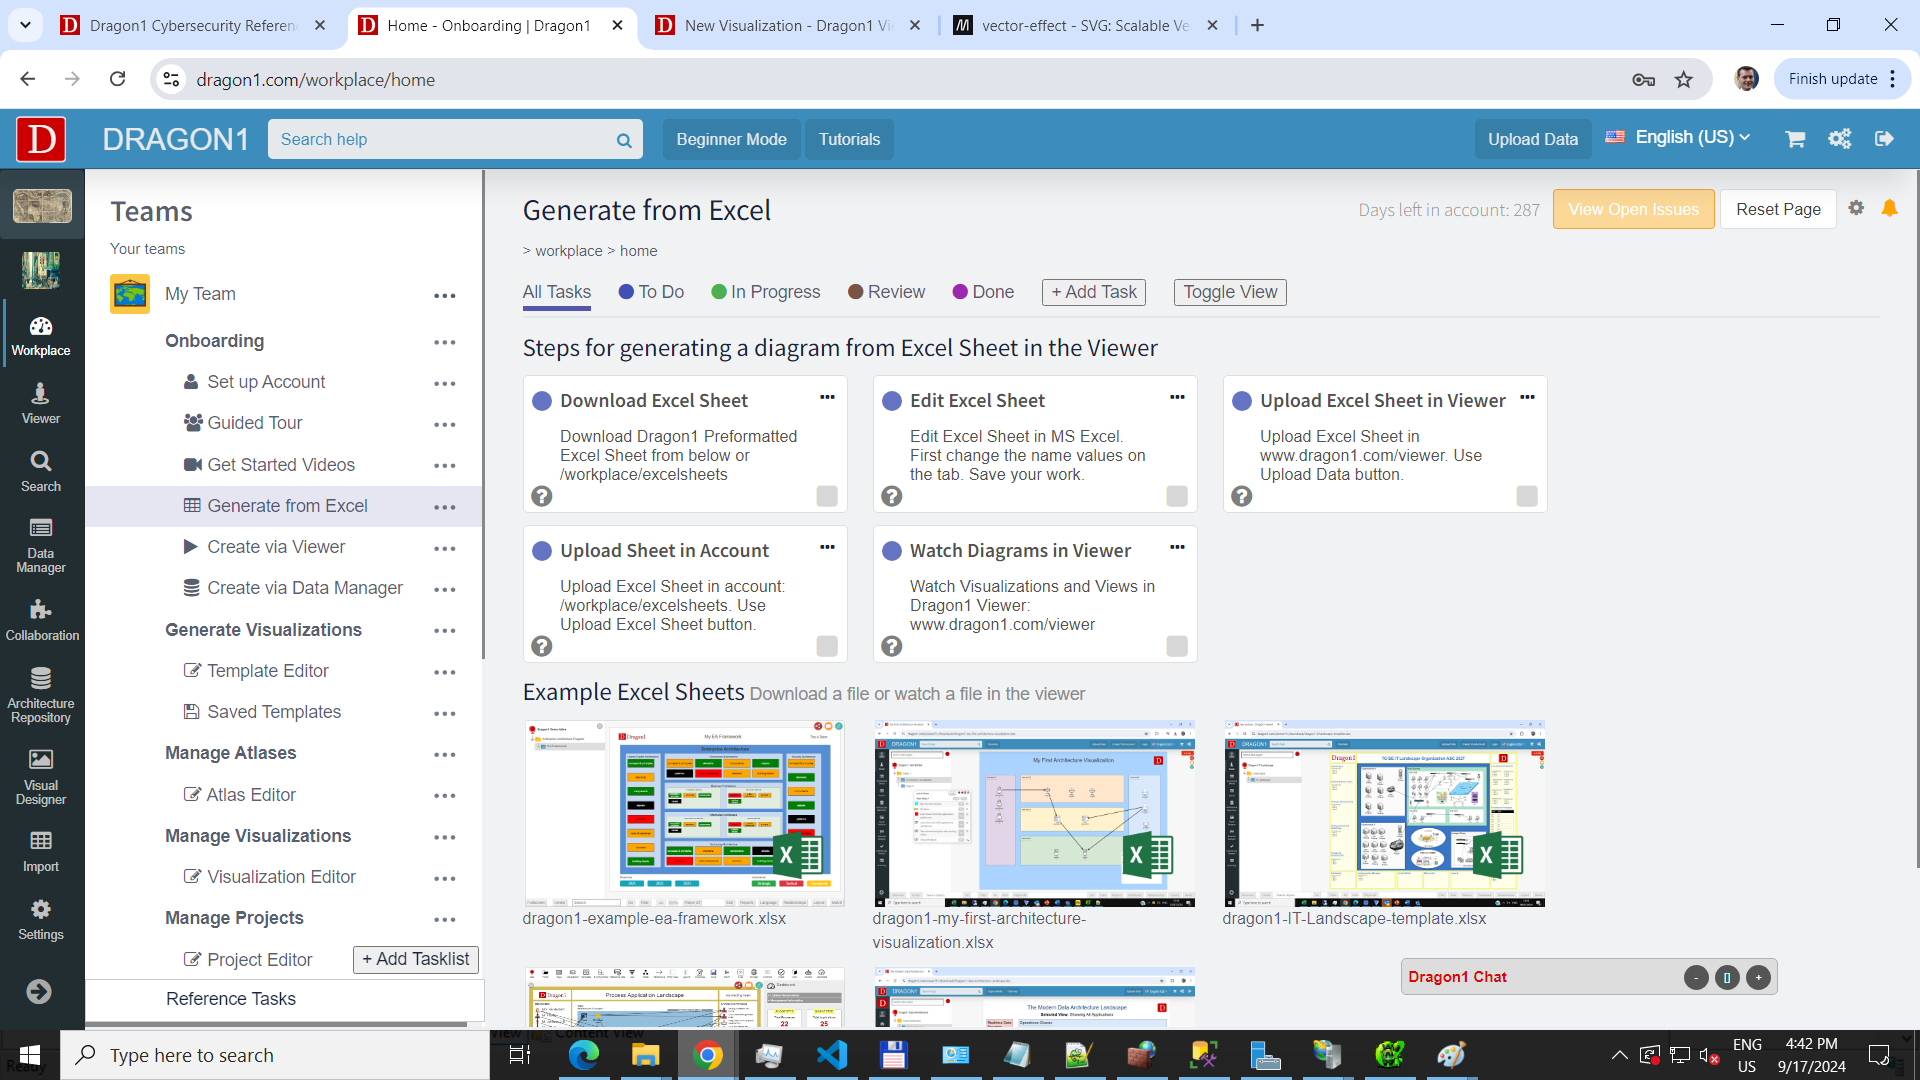
Task: Open options on Download Excel Sheet card
Action: tap(827, 397)
